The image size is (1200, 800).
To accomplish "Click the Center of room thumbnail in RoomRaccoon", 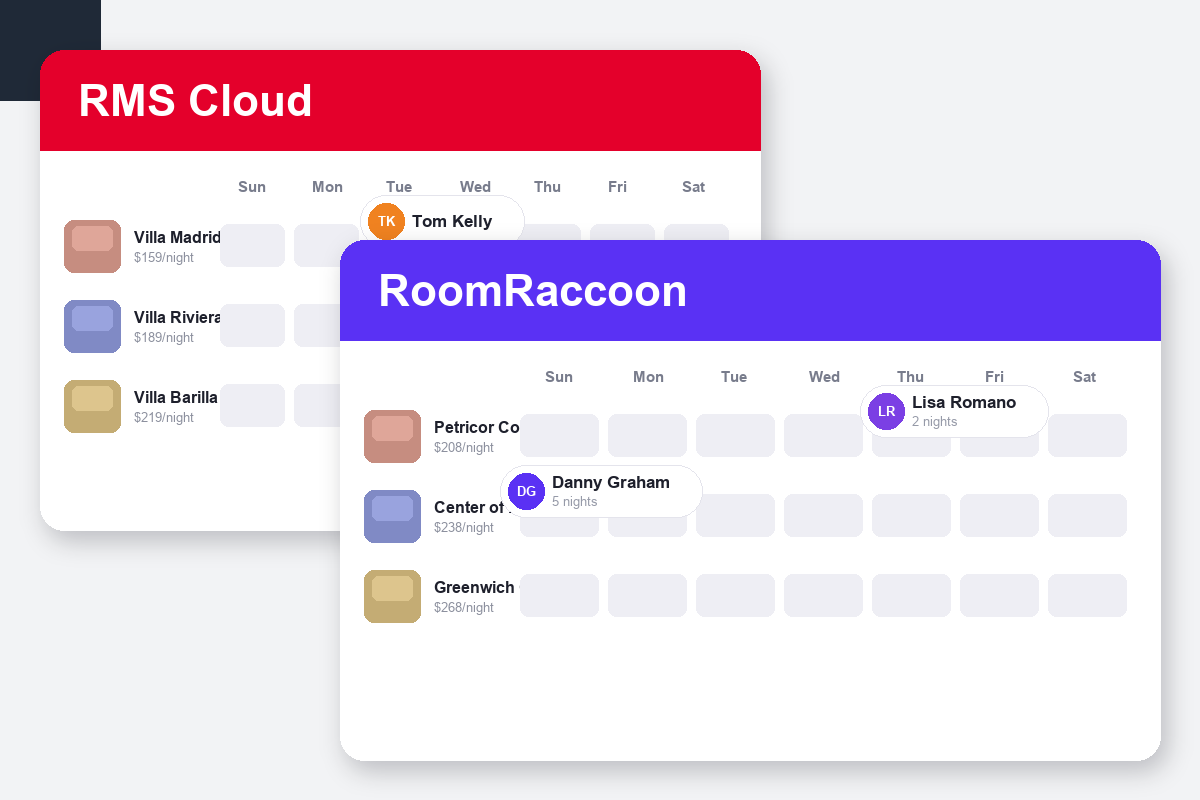I will click(x=392, y=516).
